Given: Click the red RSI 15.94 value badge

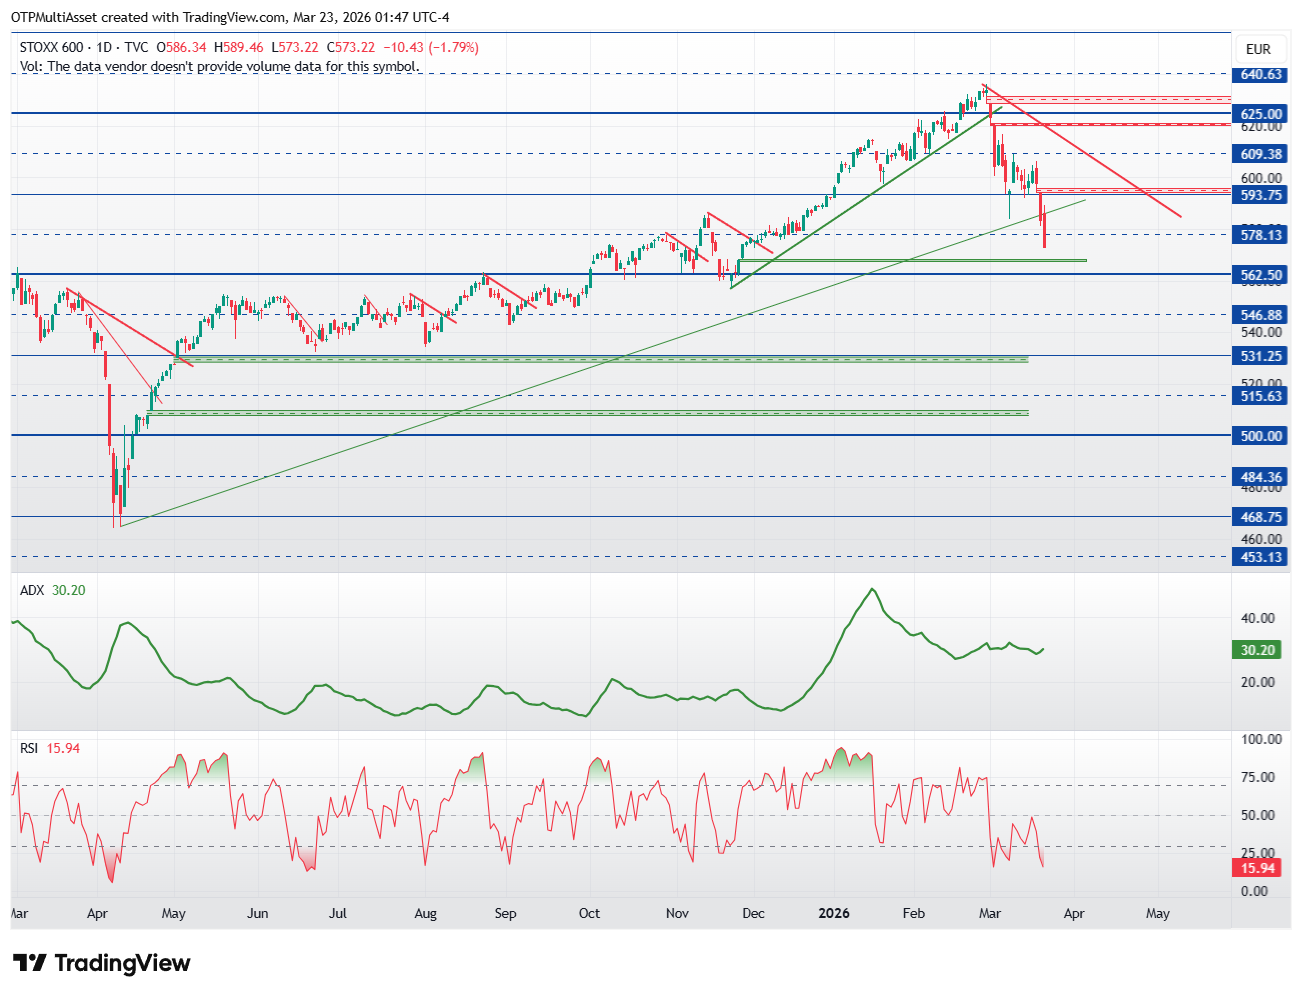Looking at the screenshot, I should [x=1257, y=868].
